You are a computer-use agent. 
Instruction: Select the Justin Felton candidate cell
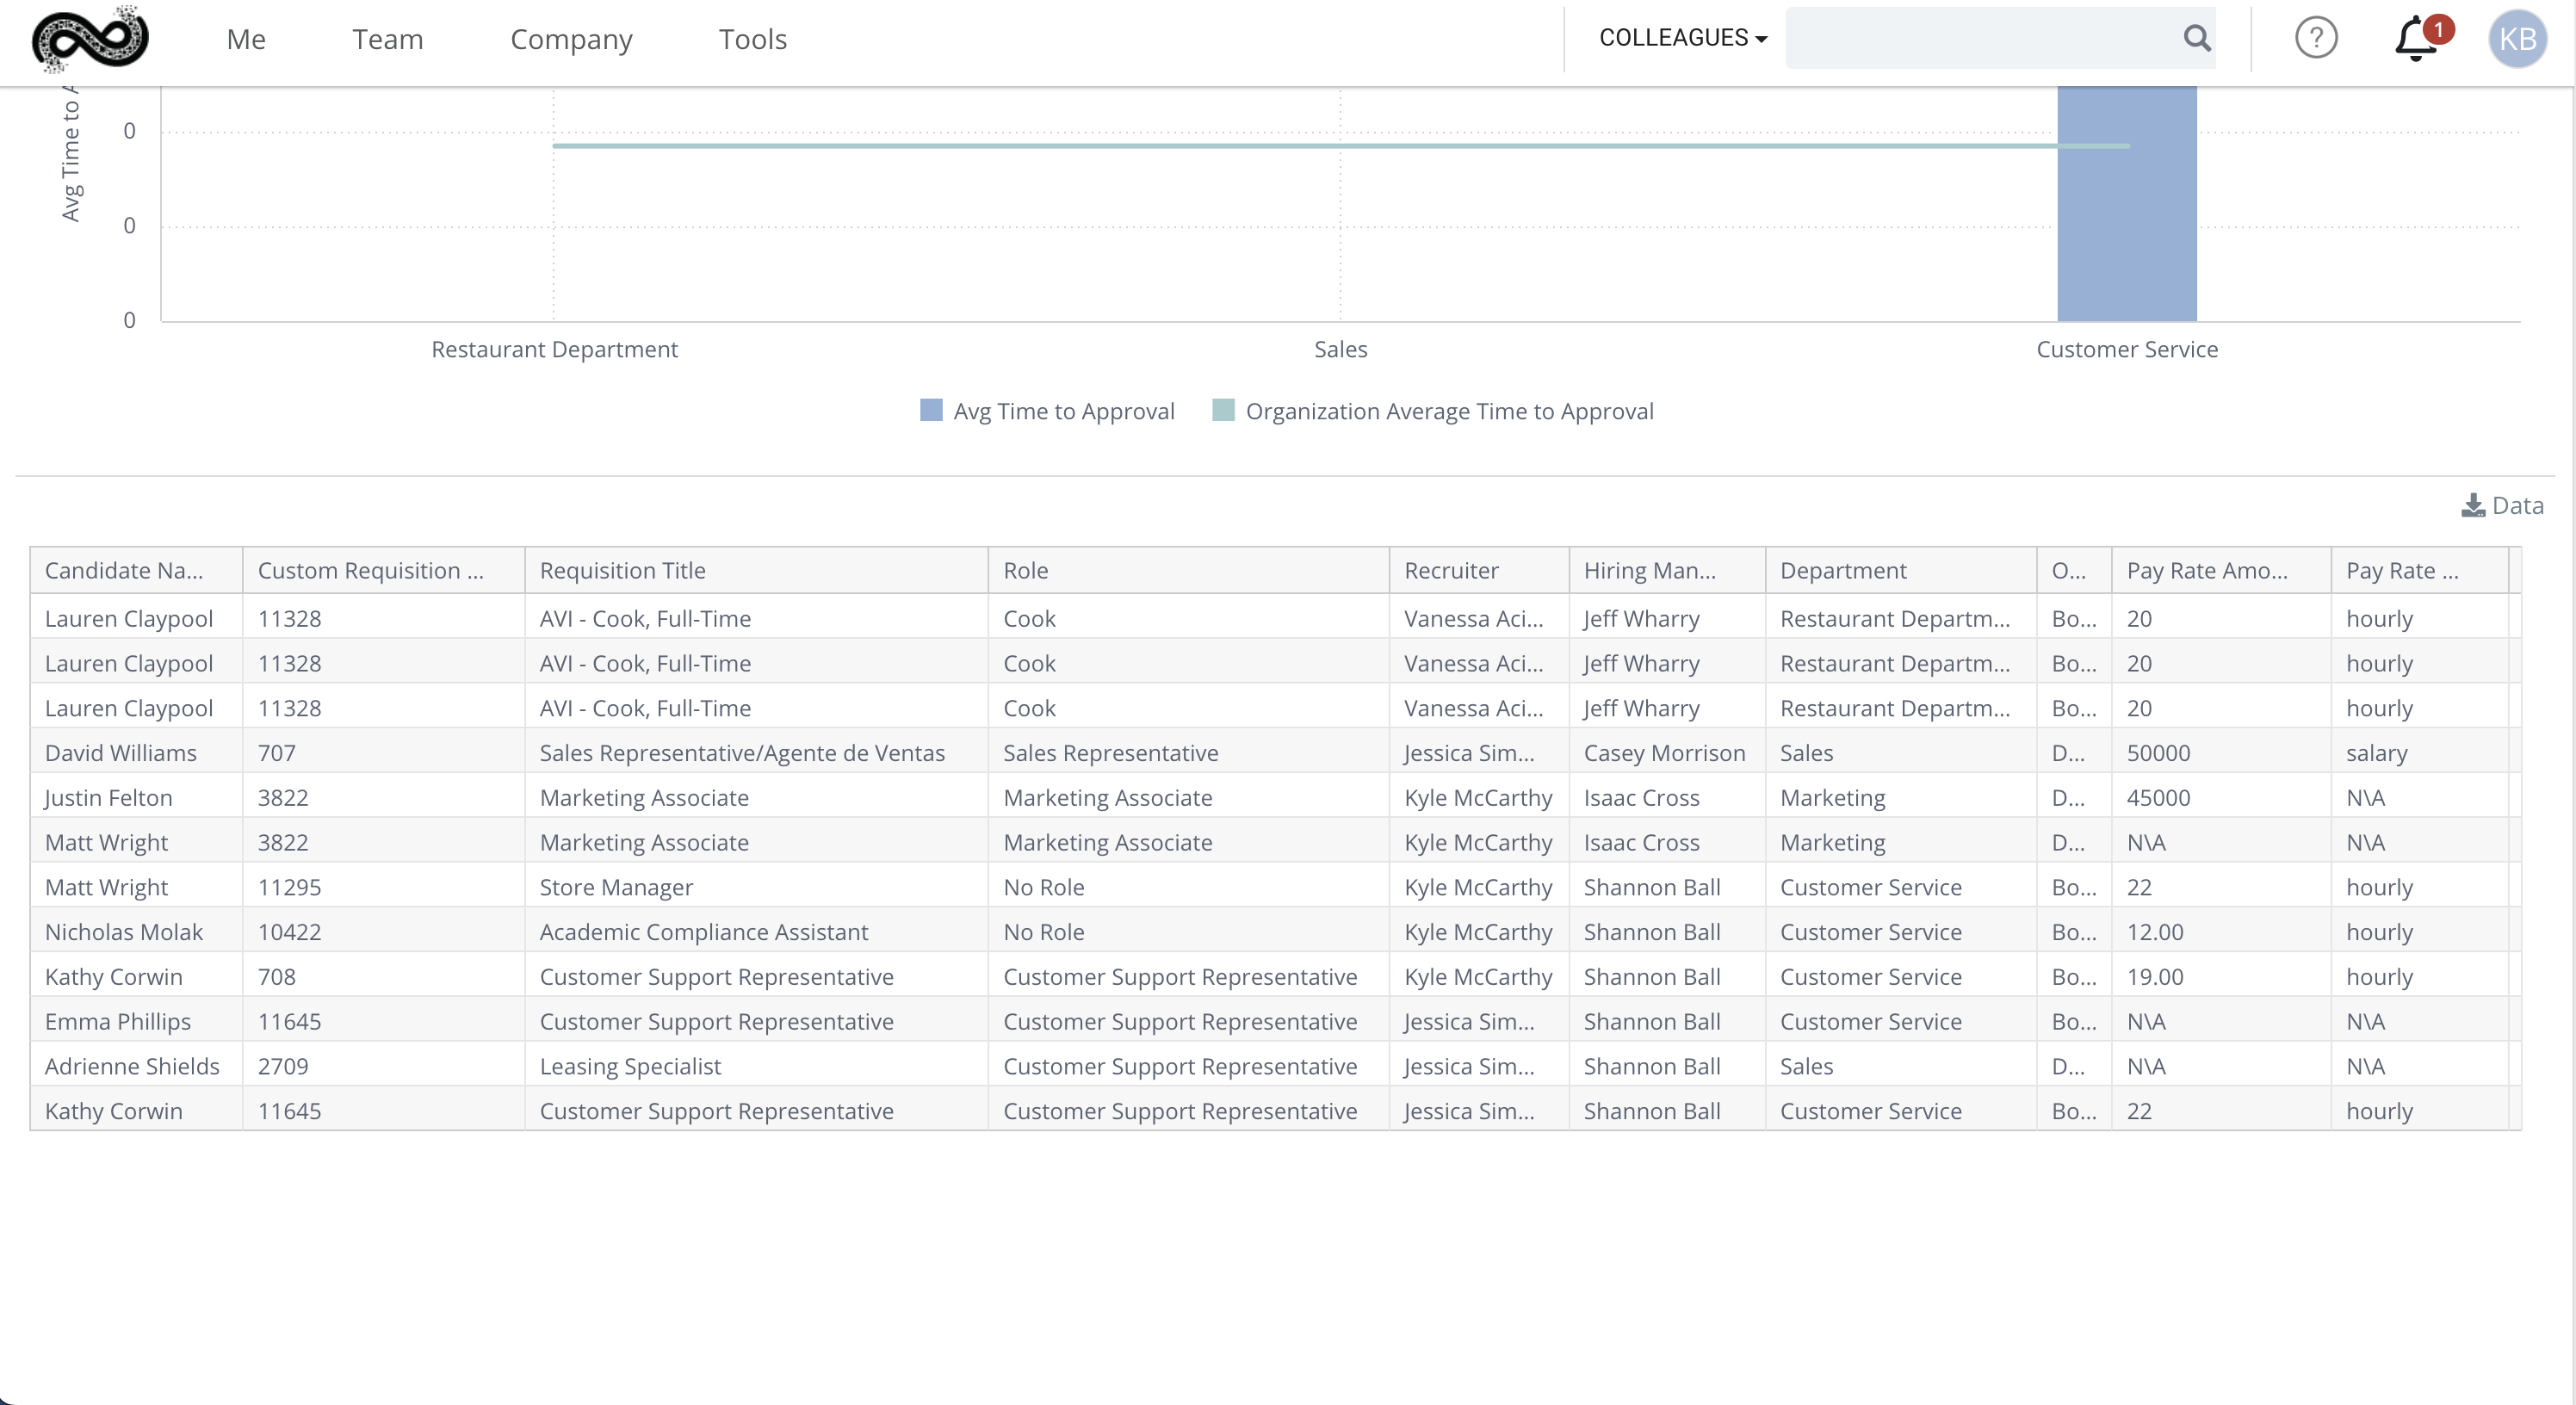click(136, 797)
